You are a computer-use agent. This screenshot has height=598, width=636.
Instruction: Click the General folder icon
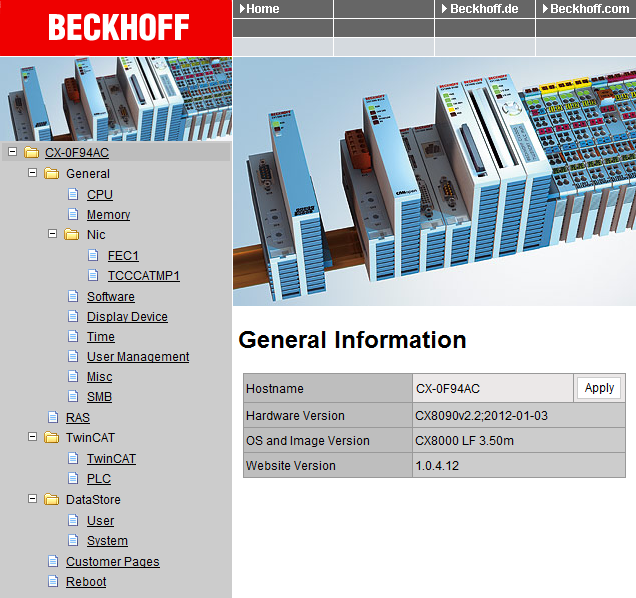[52, 174]
